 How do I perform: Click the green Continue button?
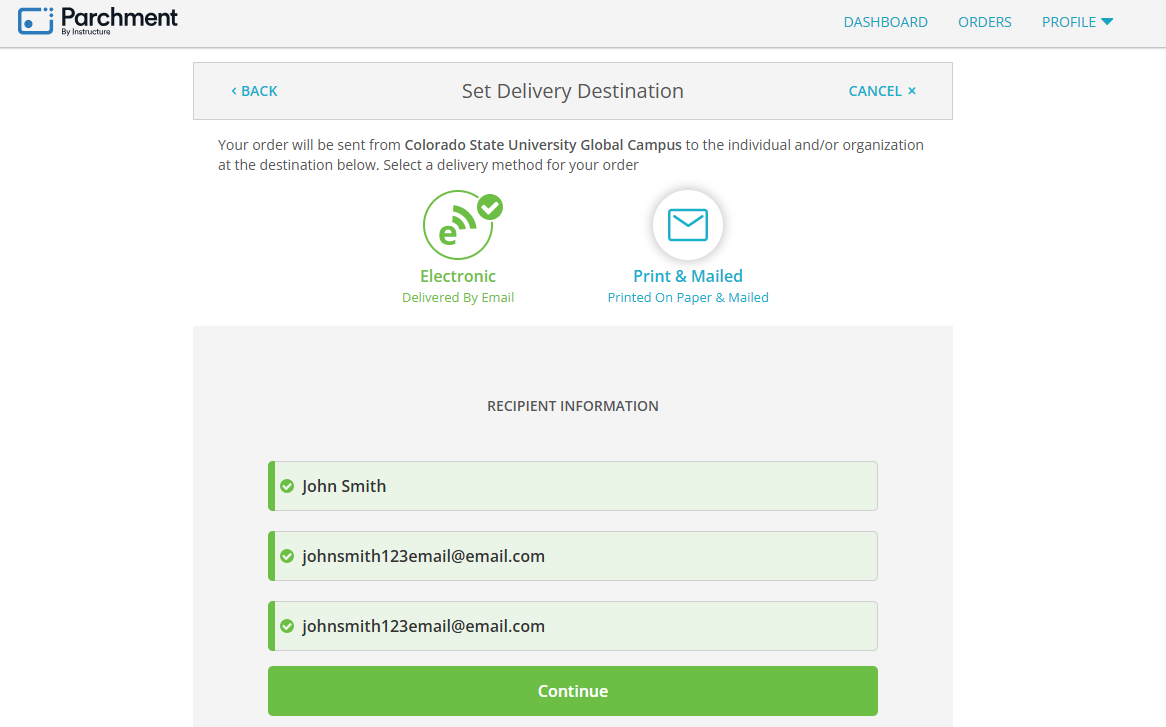(573, 691)
